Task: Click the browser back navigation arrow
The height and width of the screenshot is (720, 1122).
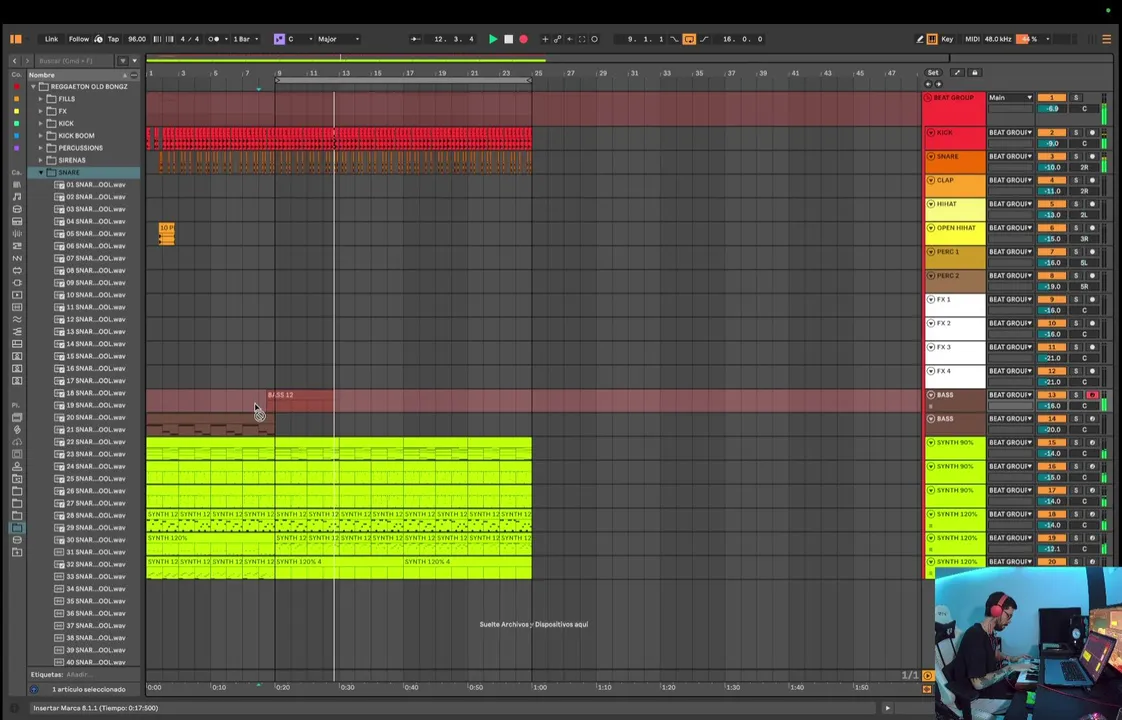Action: [14, 61]
